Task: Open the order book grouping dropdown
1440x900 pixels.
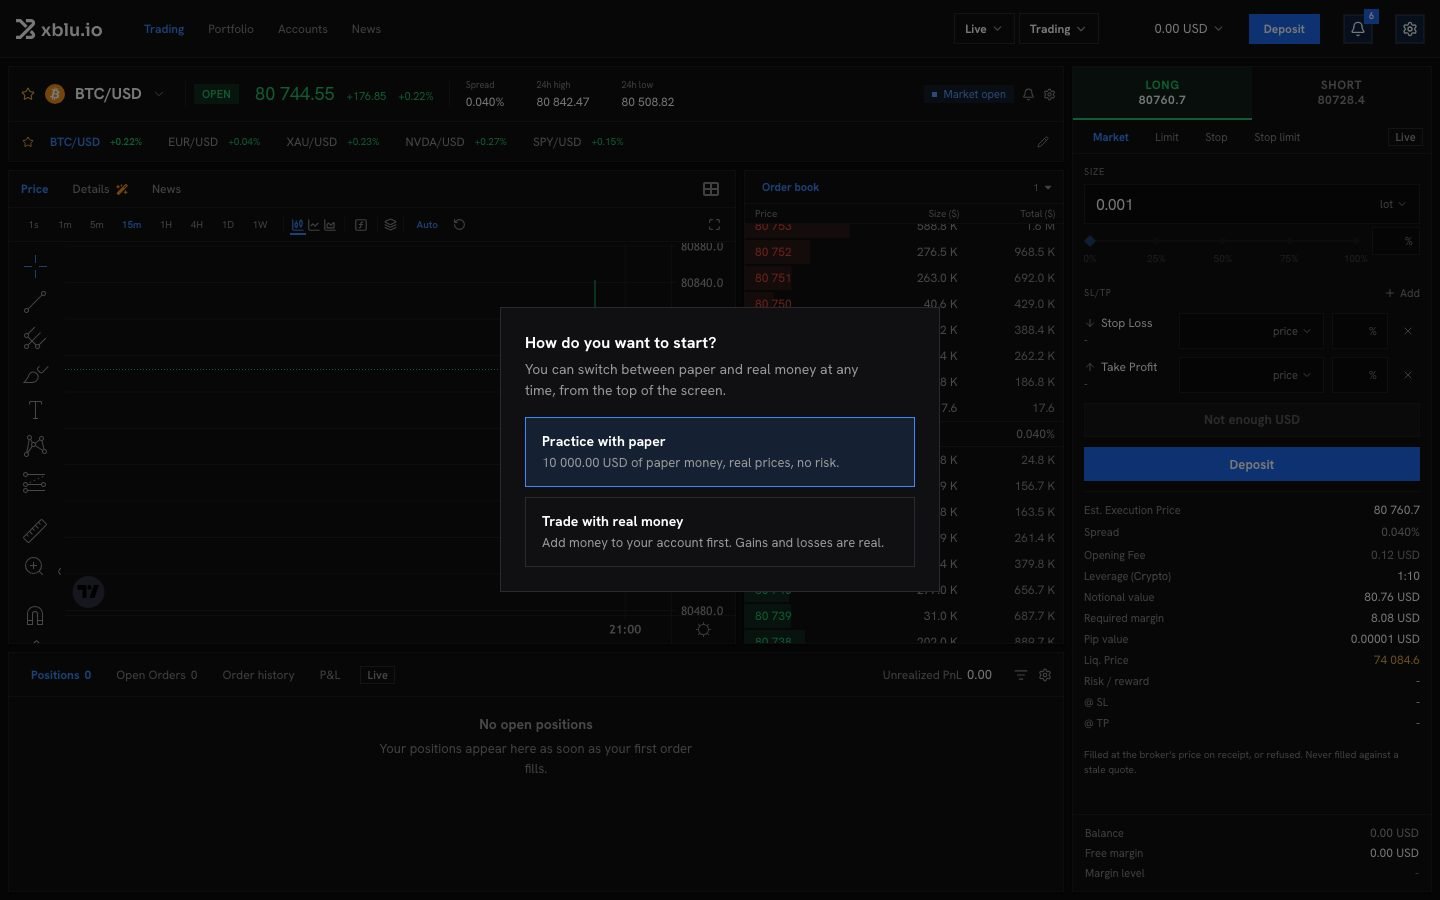Action: 1042,188
